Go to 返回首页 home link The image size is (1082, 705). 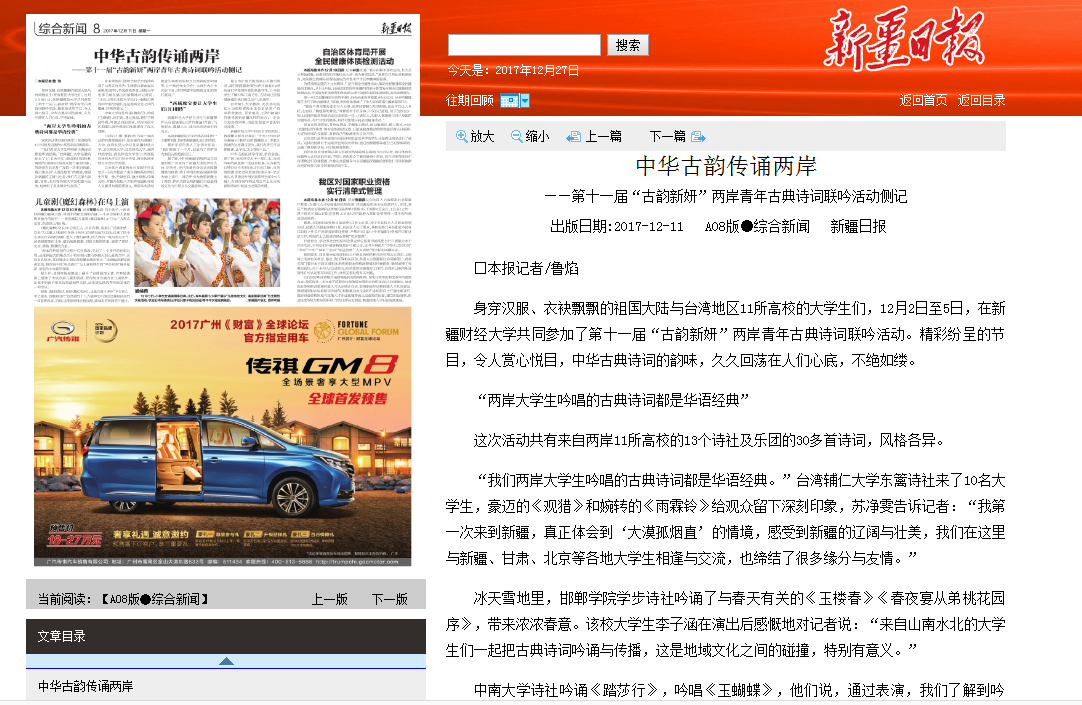point(923,100)
